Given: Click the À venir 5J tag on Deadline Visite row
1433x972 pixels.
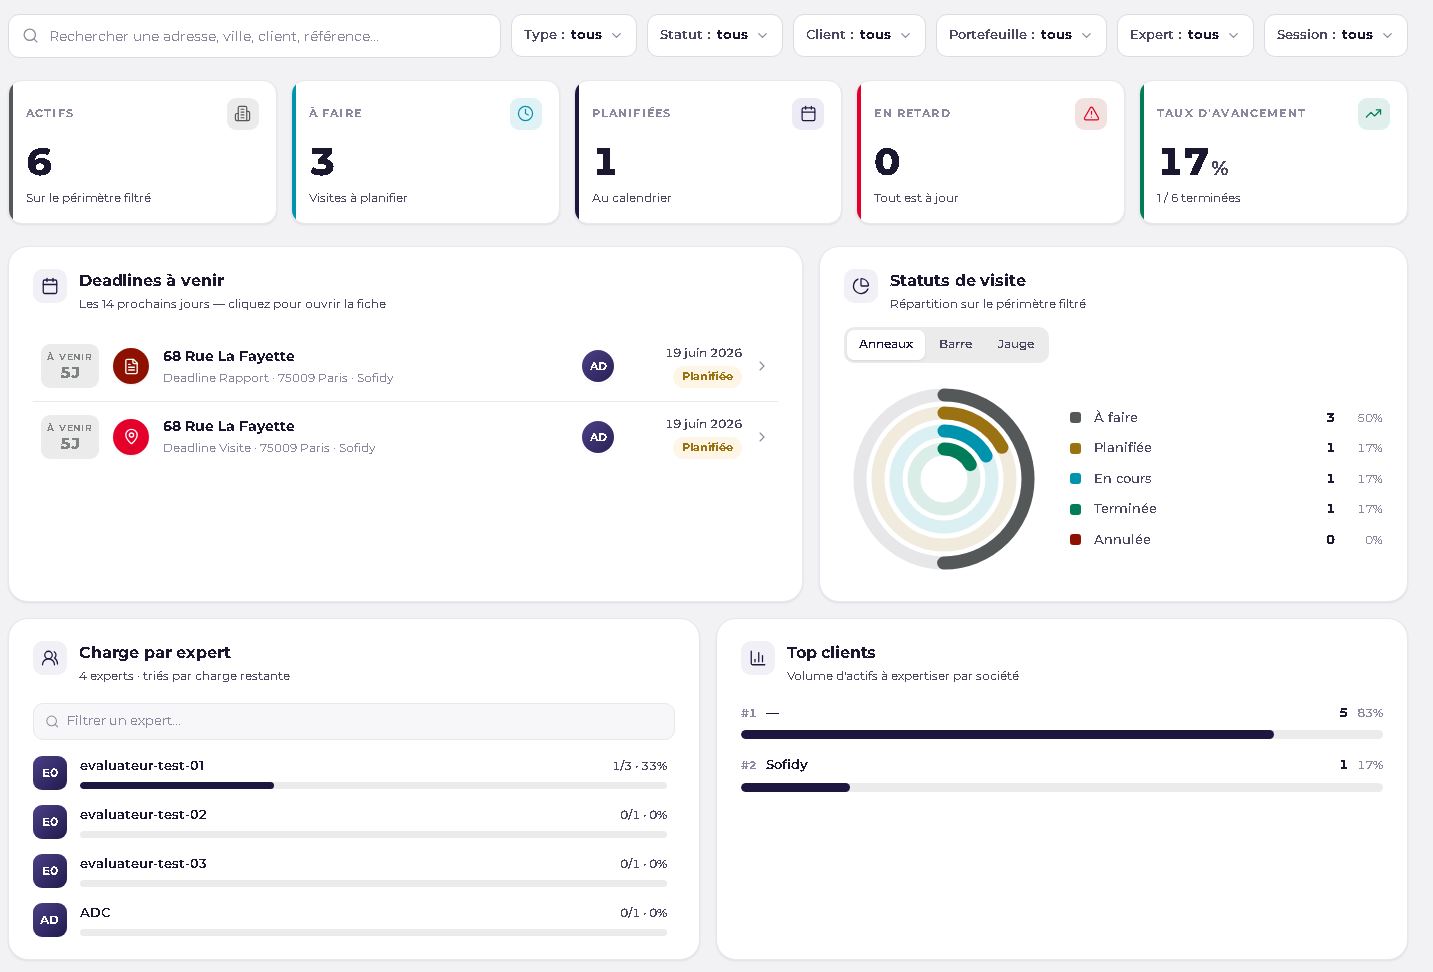Looking at the screenshot, I should pyautogui.click(x=70, y=437).
